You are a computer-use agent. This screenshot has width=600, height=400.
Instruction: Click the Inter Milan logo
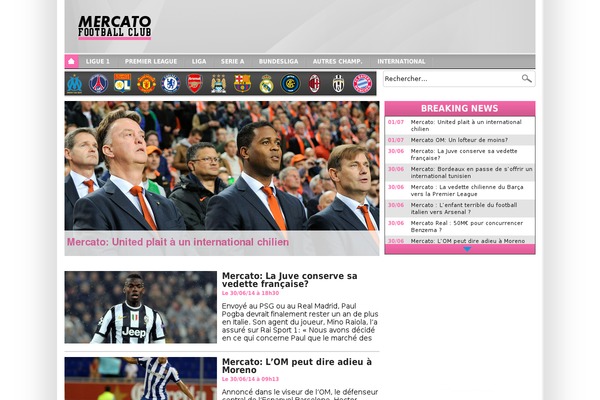[x=290, y=84]
